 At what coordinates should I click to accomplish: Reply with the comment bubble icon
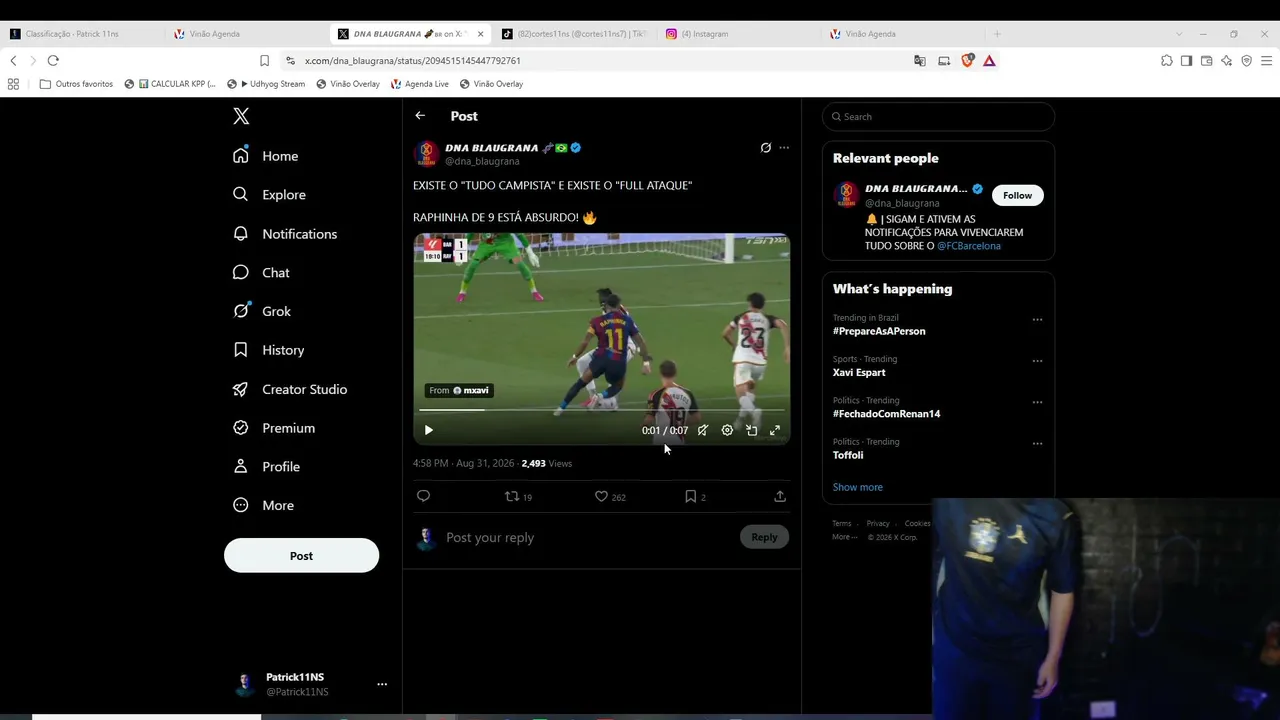click(x=423, y=496)
